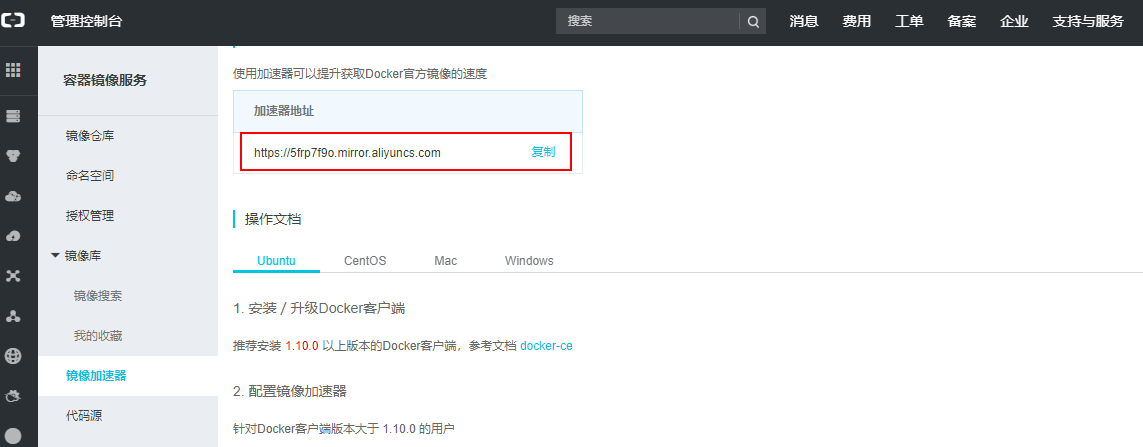
Task: Click the 加速器地址 header label
Action: (284, 112)
